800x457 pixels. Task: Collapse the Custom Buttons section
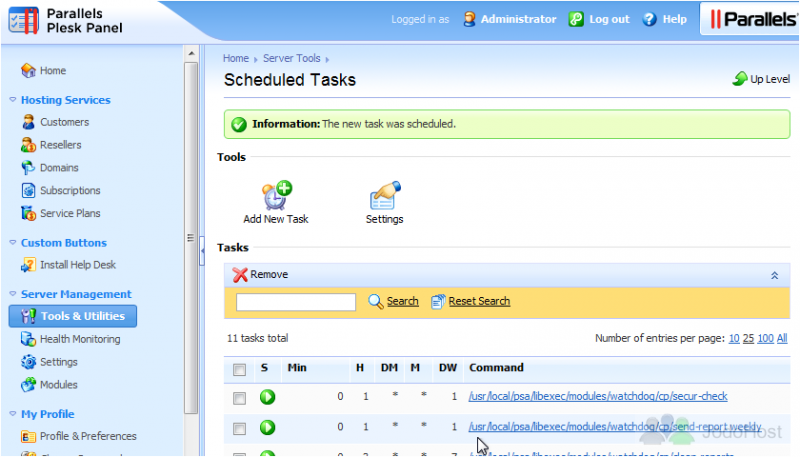13,243
